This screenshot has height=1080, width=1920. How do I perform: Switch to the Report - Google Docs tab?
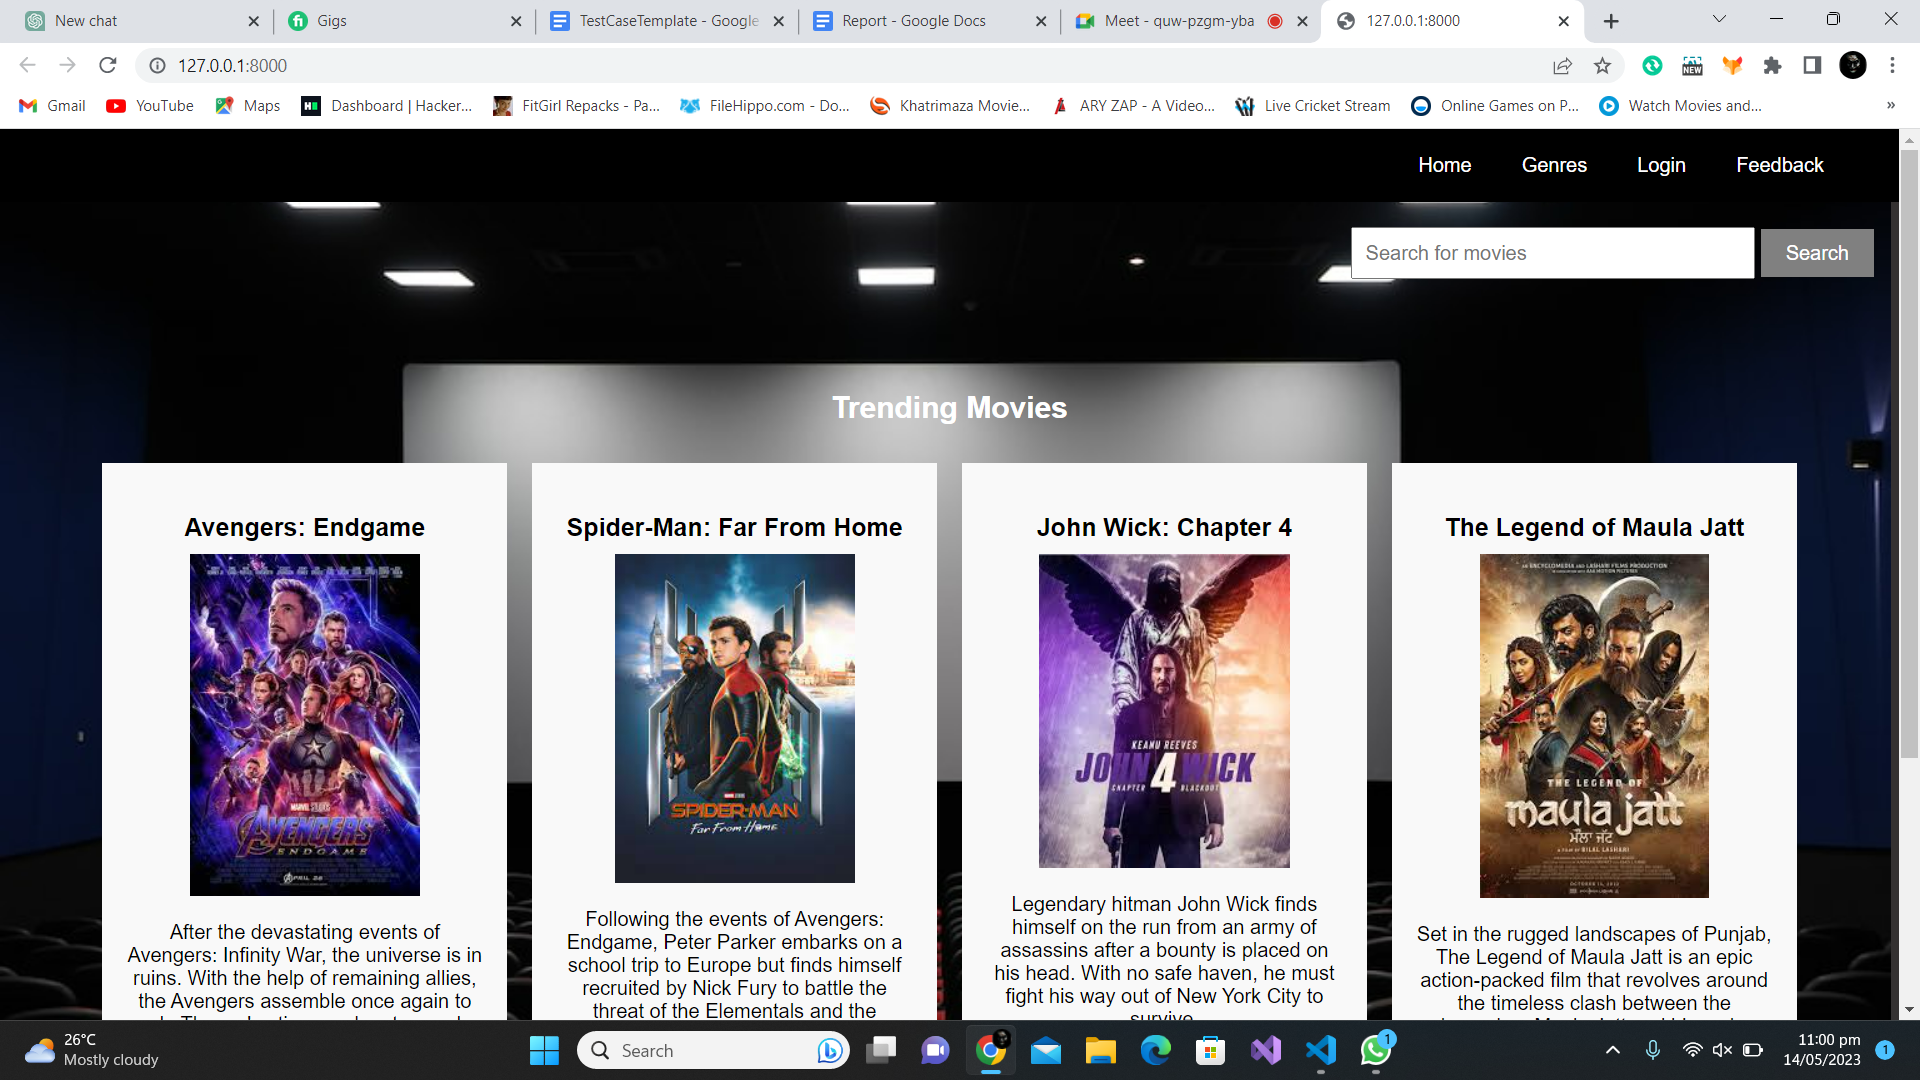click(x=913, y=21)
